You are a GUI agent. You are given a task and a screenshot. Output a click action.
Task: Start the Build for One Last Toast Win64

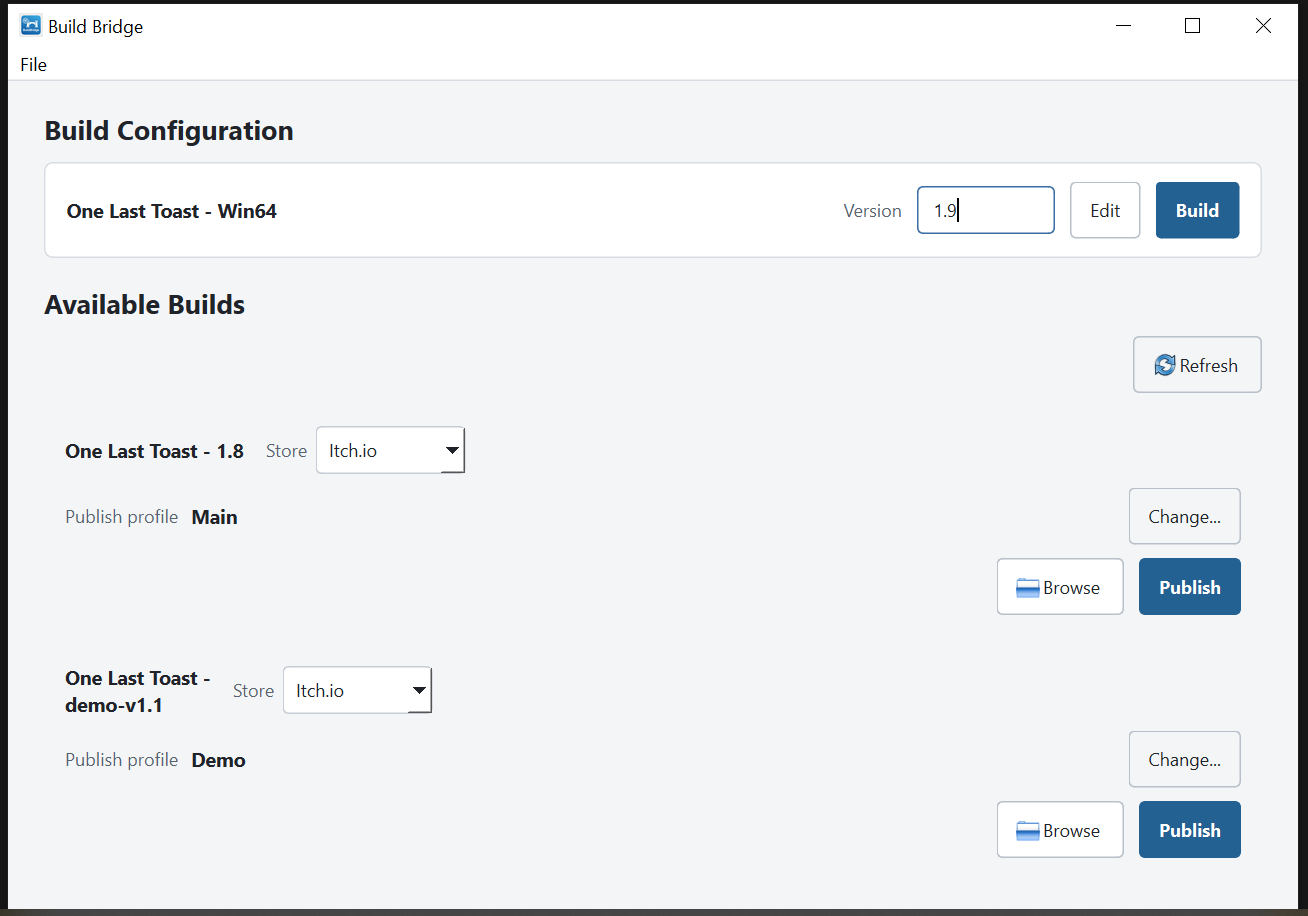coord(1197,210)
